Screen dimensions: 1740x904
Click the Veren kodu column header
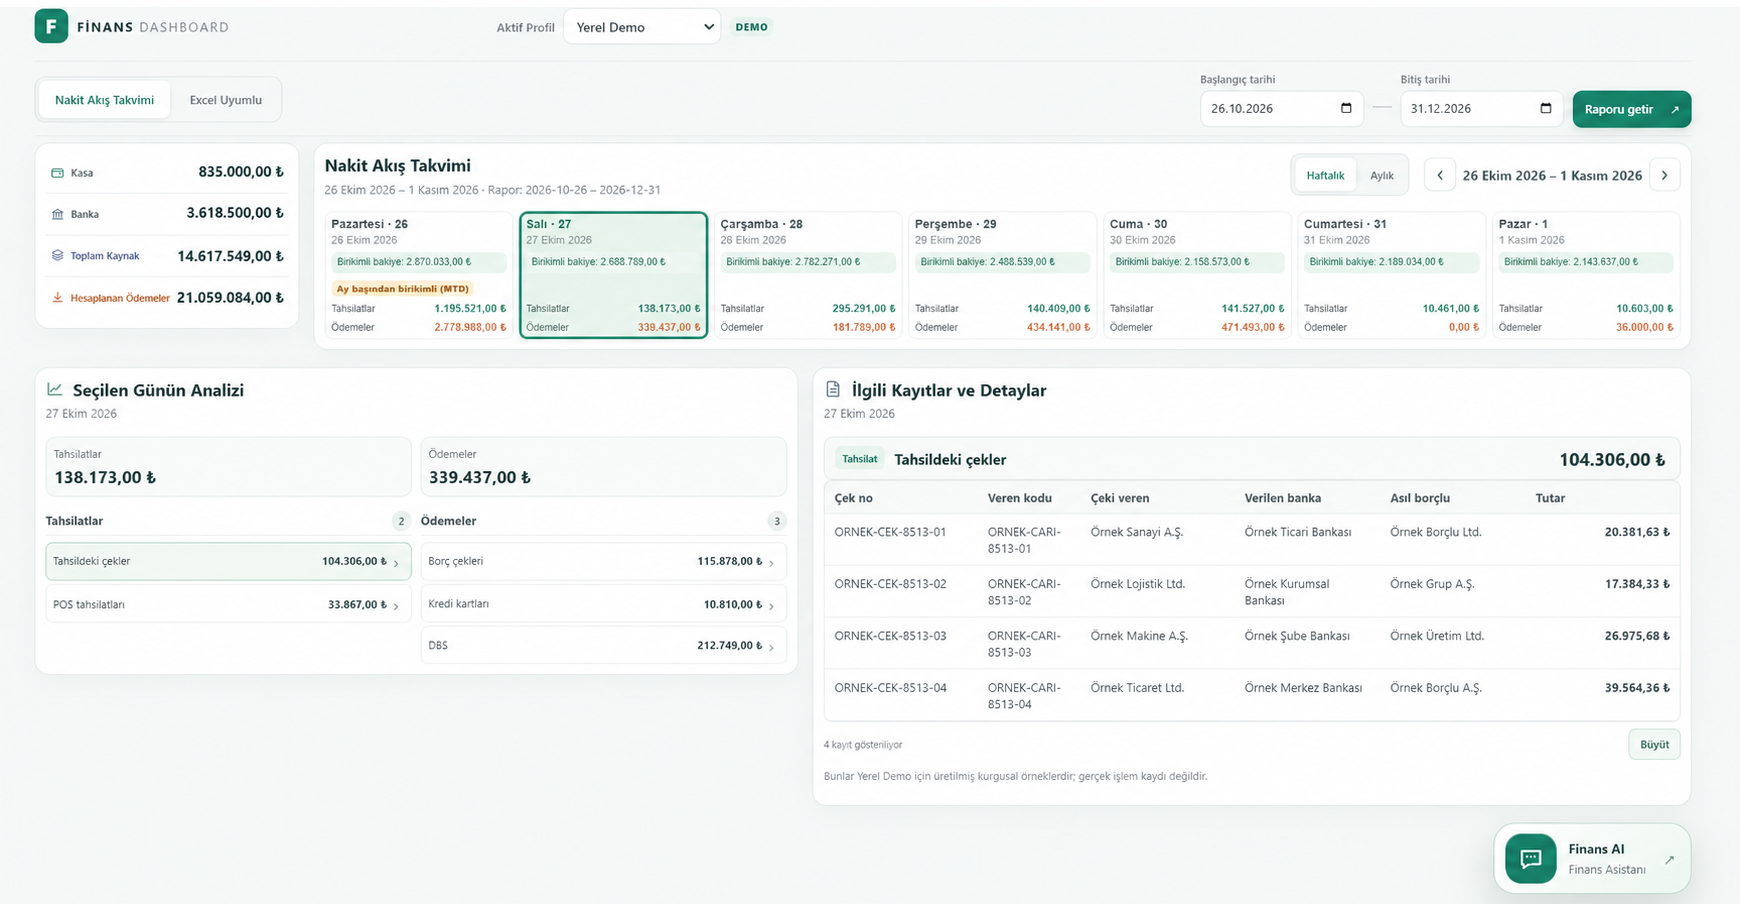[x=1020, y=498]
